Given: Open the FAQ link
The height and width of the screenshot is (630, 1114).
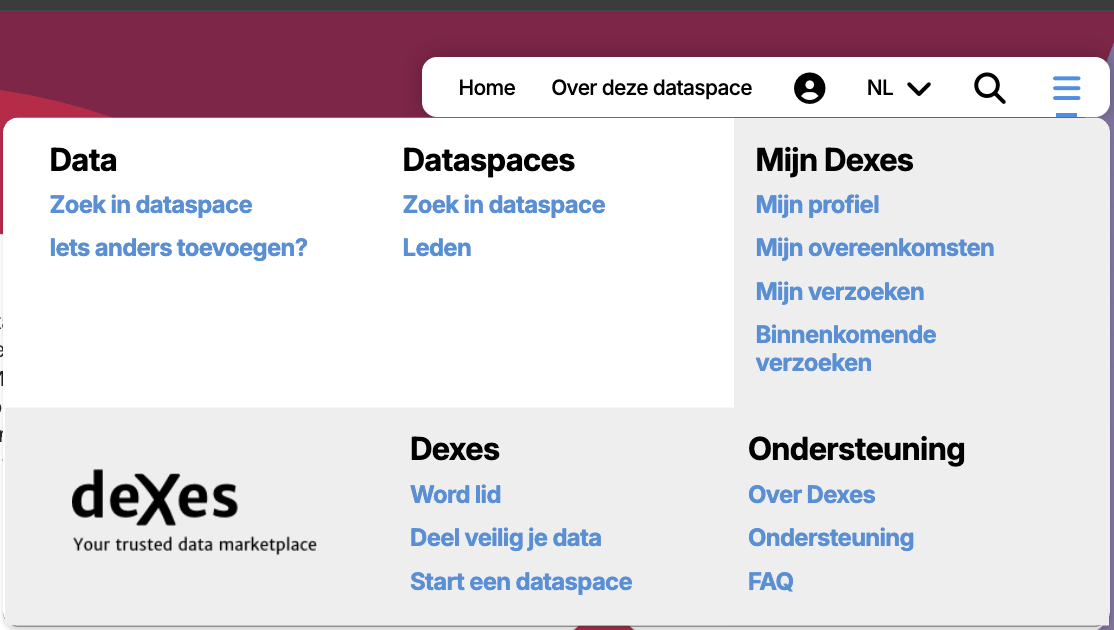Looking at the screenshot, I should coord(771,582).
